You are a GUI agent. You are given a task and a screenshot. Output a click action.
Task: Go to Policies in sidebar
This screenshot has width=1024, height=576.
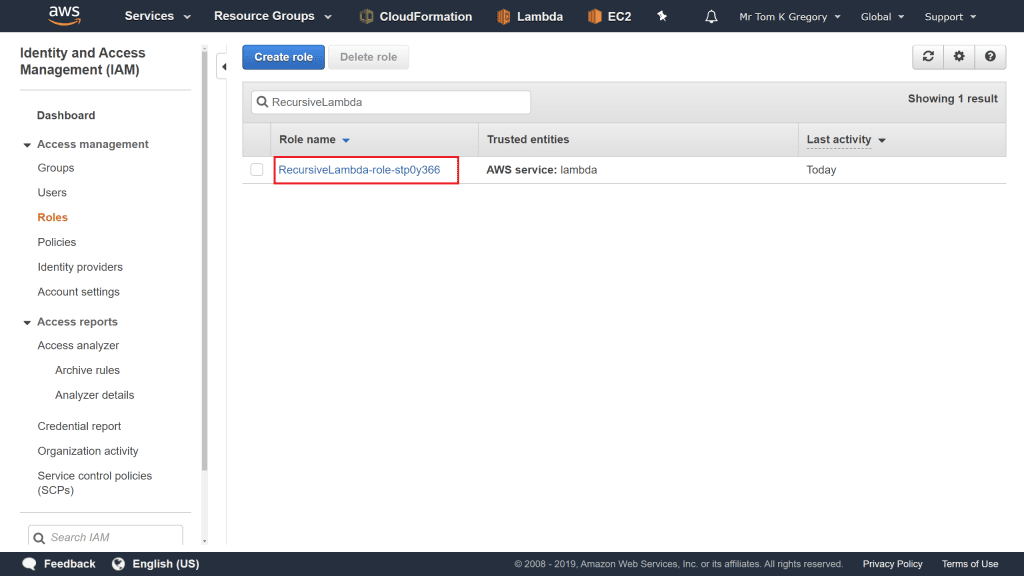click(57, 242)
